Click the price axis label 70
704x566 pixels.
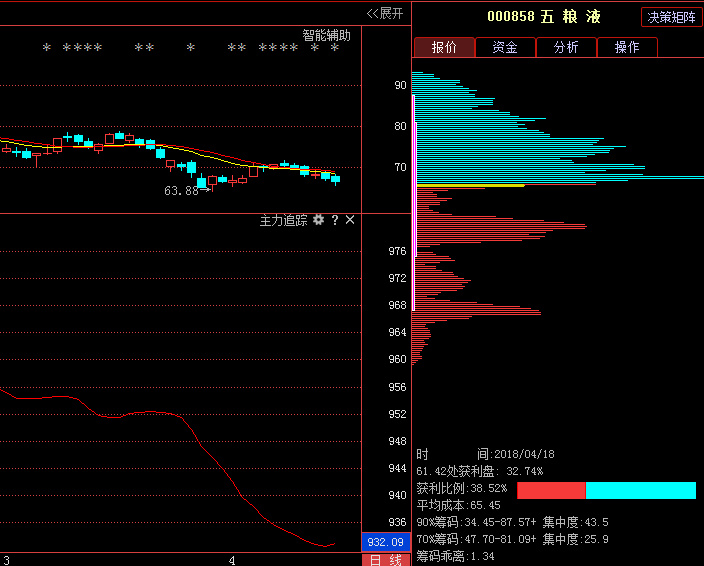pos(400,167)
